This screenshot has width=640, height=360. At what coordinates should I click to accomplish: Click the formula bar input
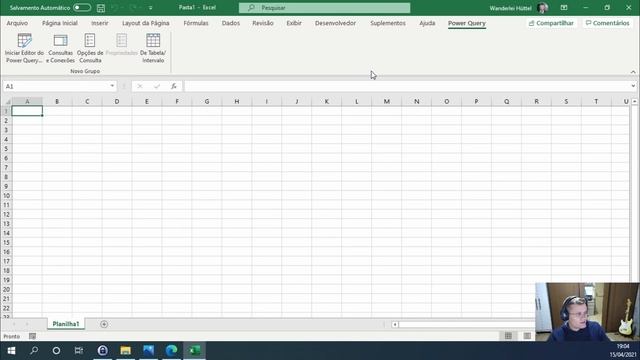406,86
